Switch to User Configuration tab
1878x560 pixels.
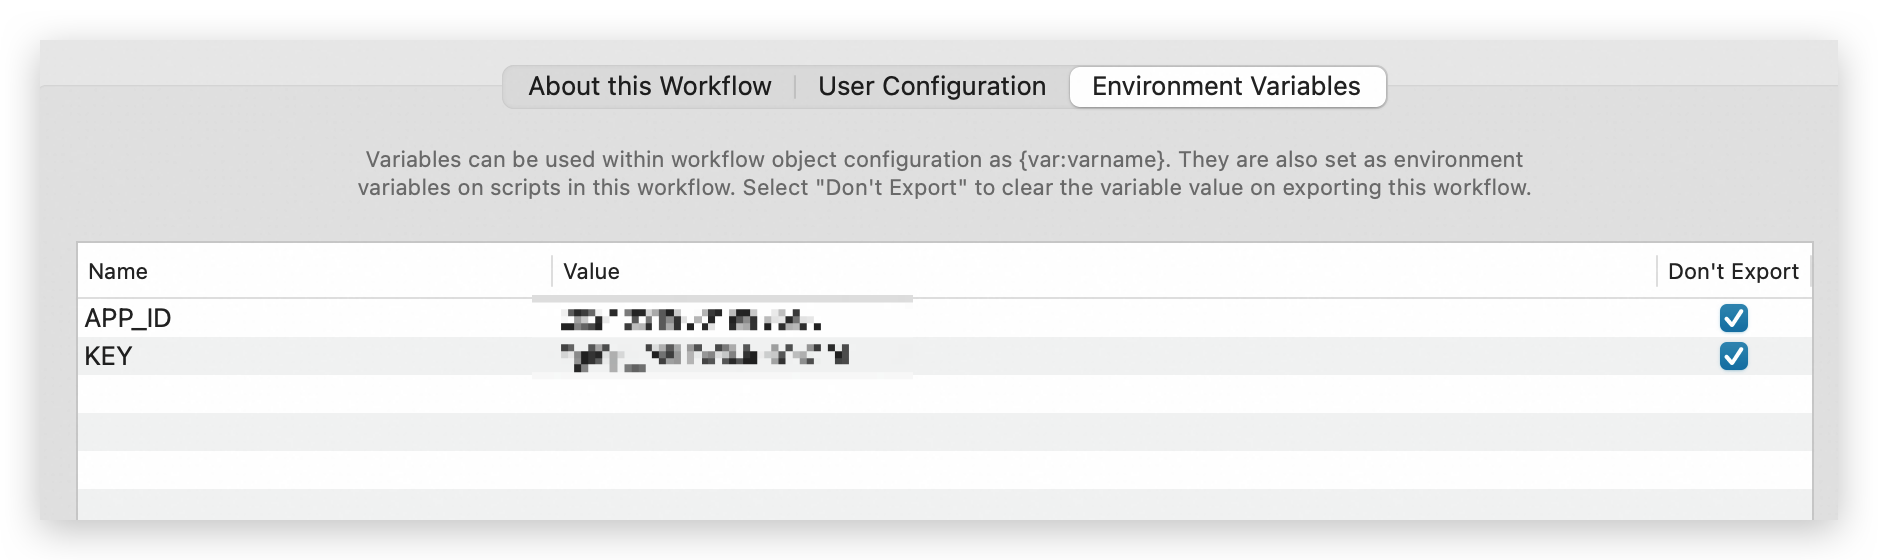(932, 87)
